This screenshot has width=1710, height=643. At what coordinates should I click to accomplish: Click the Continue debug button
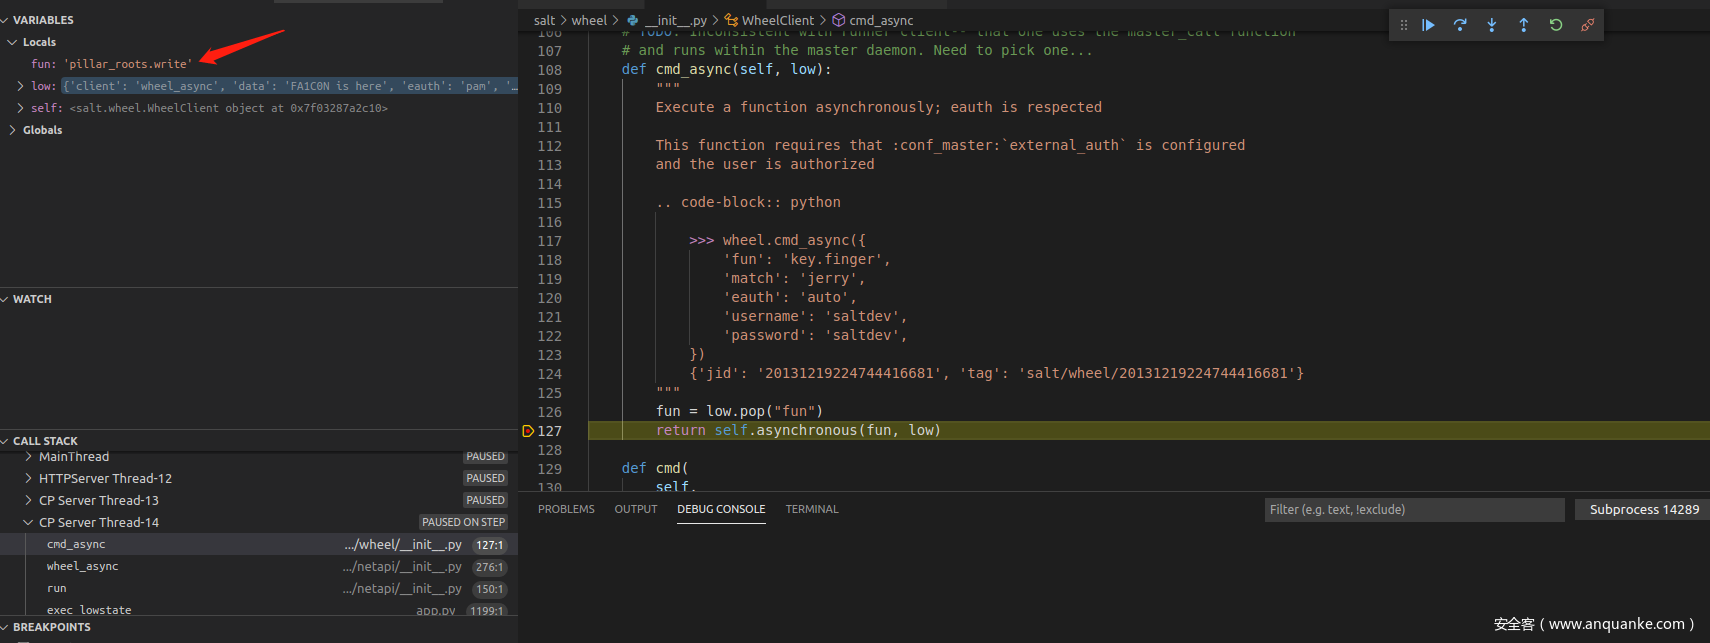[1428, 25]
